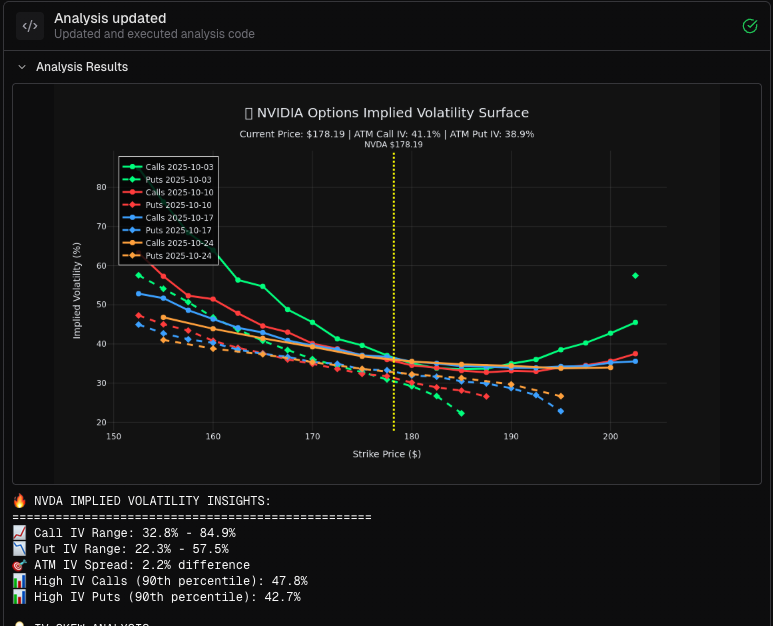Click the NVIDIA Options Implied Volatility Surface title
This screenshot has width=773, height=626.
click(x=392, y=113)
